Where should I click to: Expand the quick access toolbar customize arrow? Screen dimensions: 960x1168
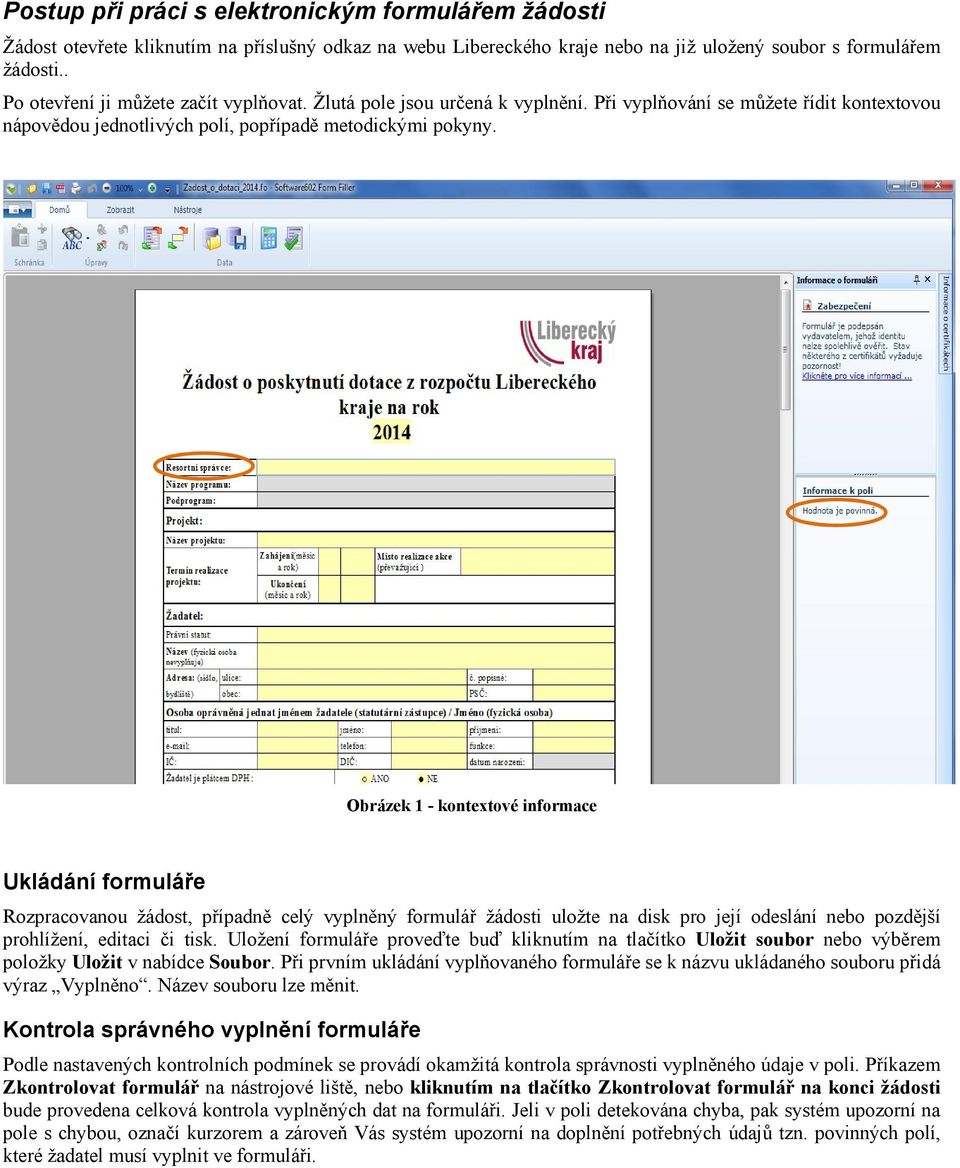168,189
